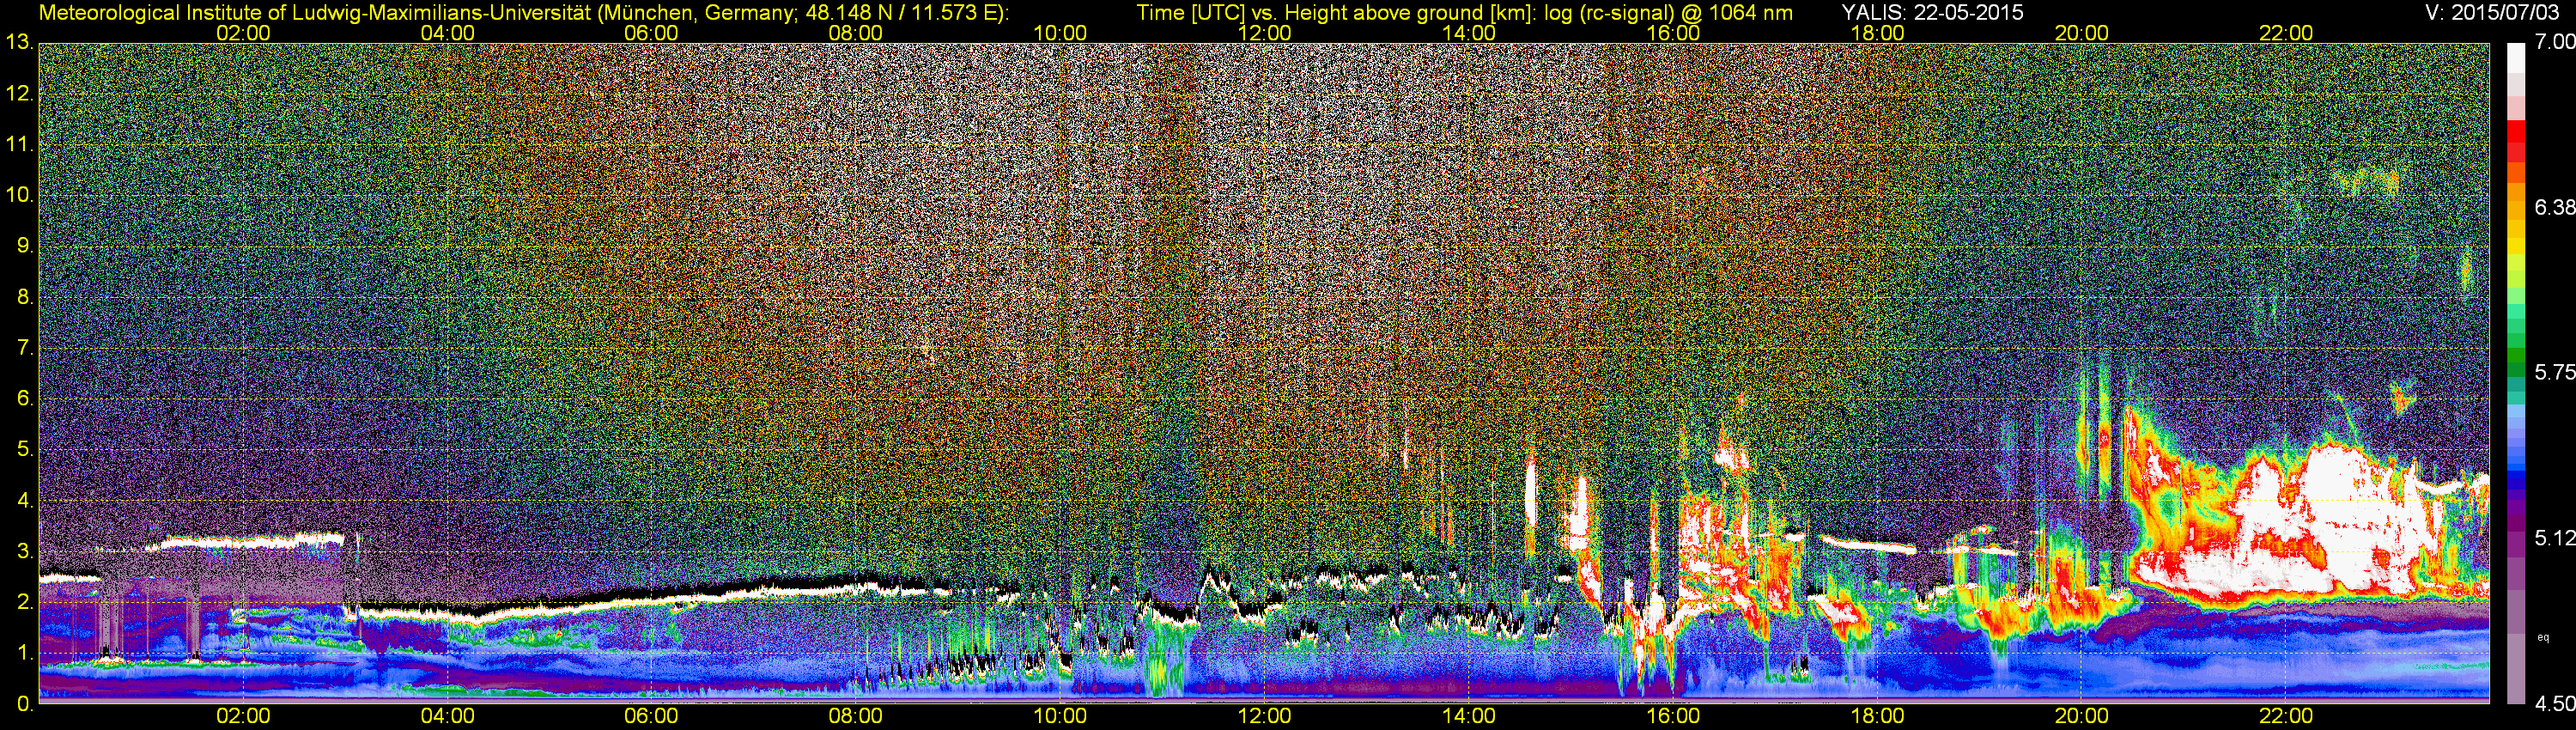Click the 20:00 label on the top time axis
The height and width of the screenshot is (730, 2576).
coord(2081,33)
